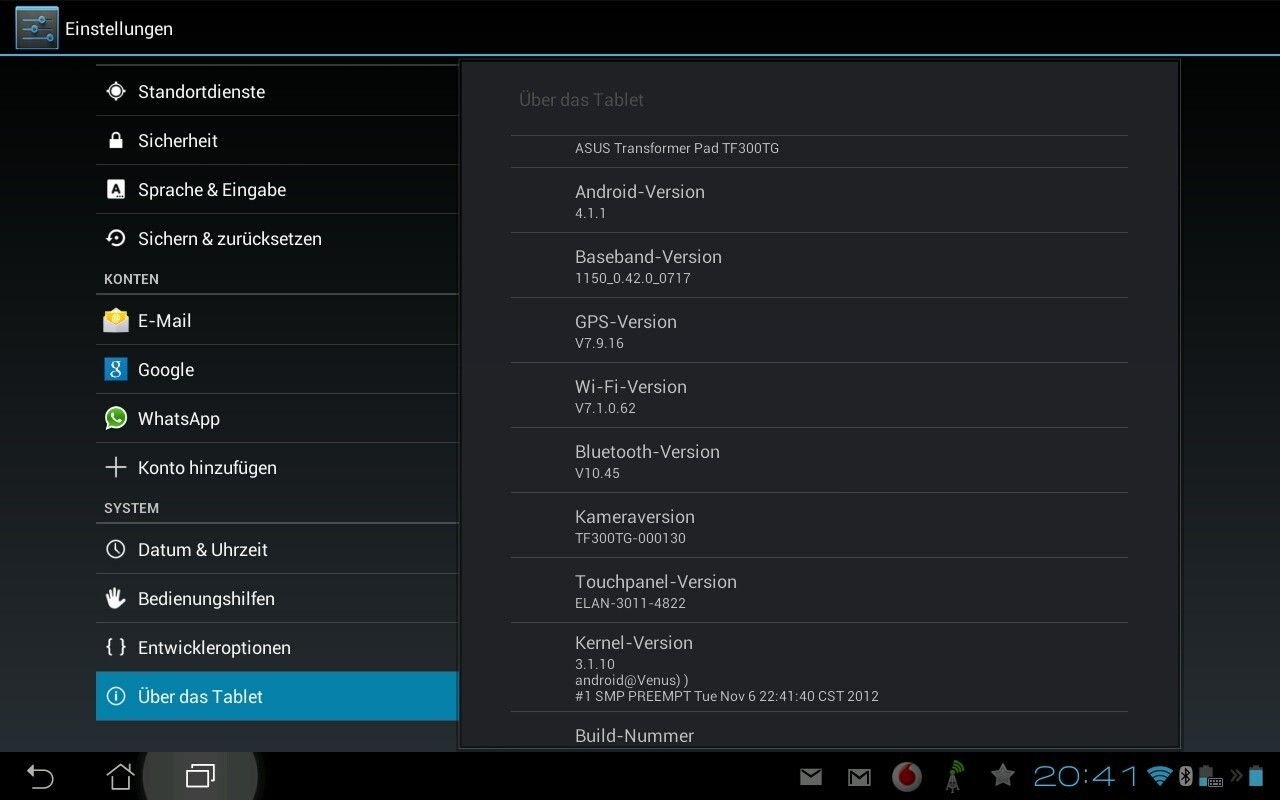The height and width of the screenshot is (800, 1280).
Task: Open Standortdienste via its location target icon
Action: [x=116, y=92]
